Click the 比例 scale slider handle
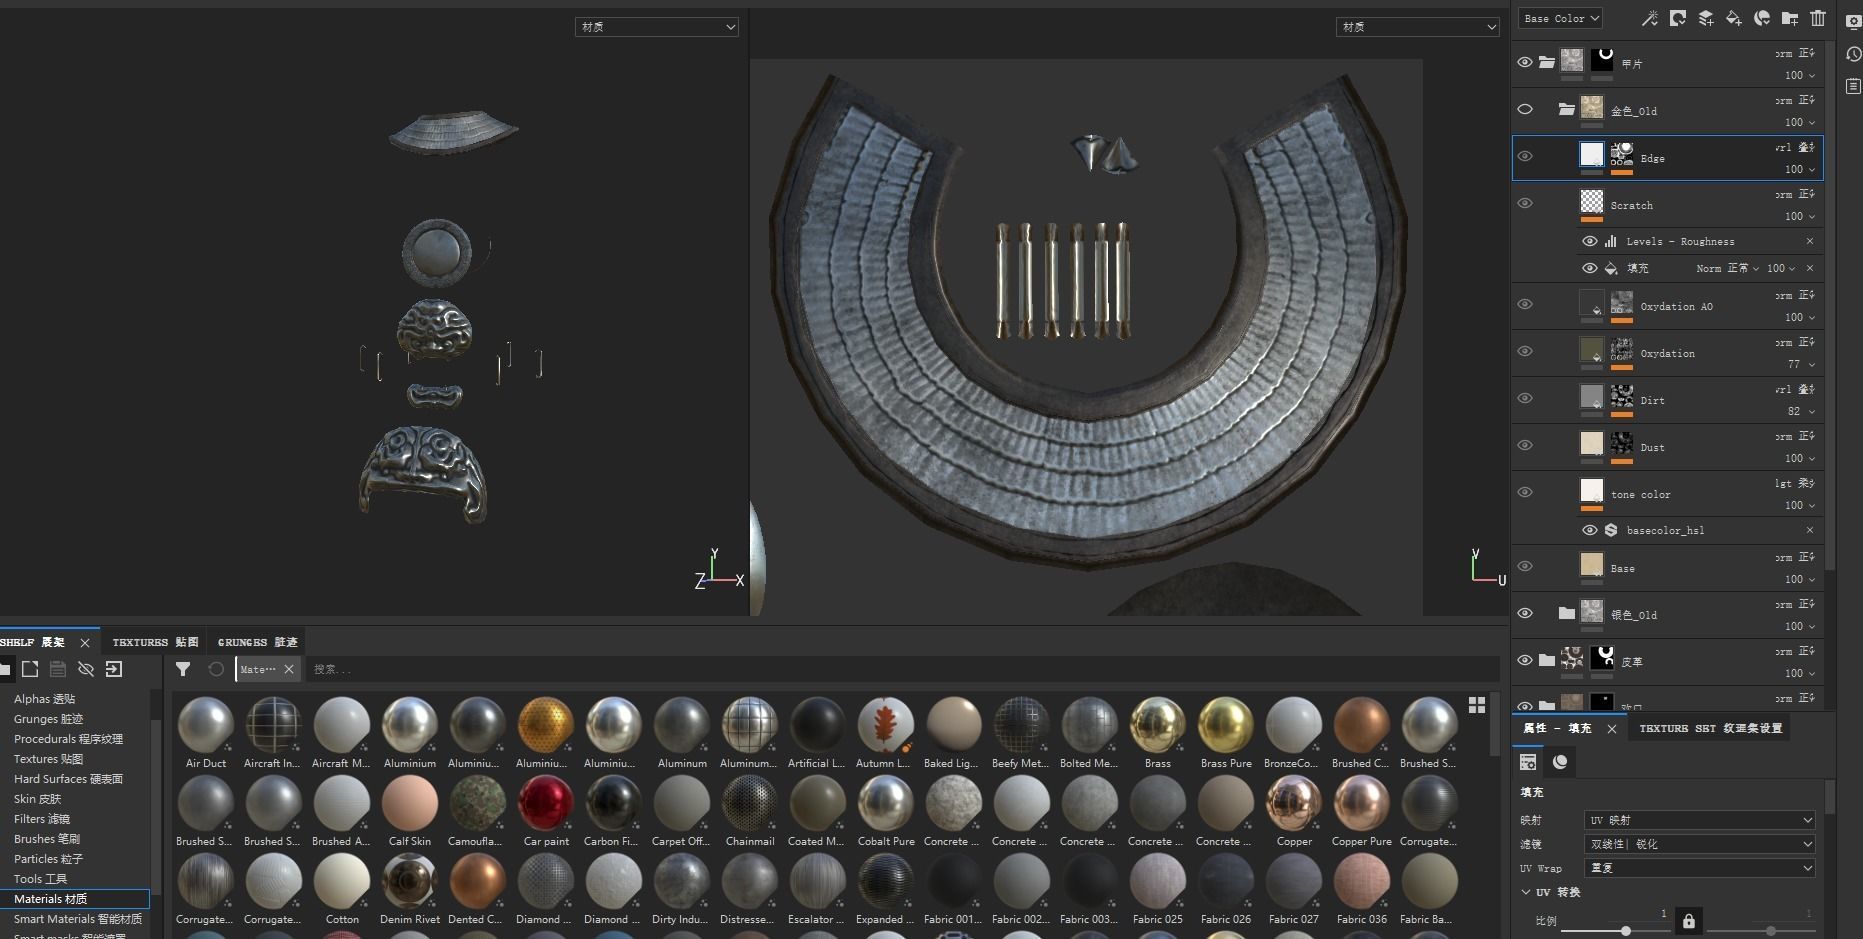This screenshot has width=1863, height=939. [1626, 931]
